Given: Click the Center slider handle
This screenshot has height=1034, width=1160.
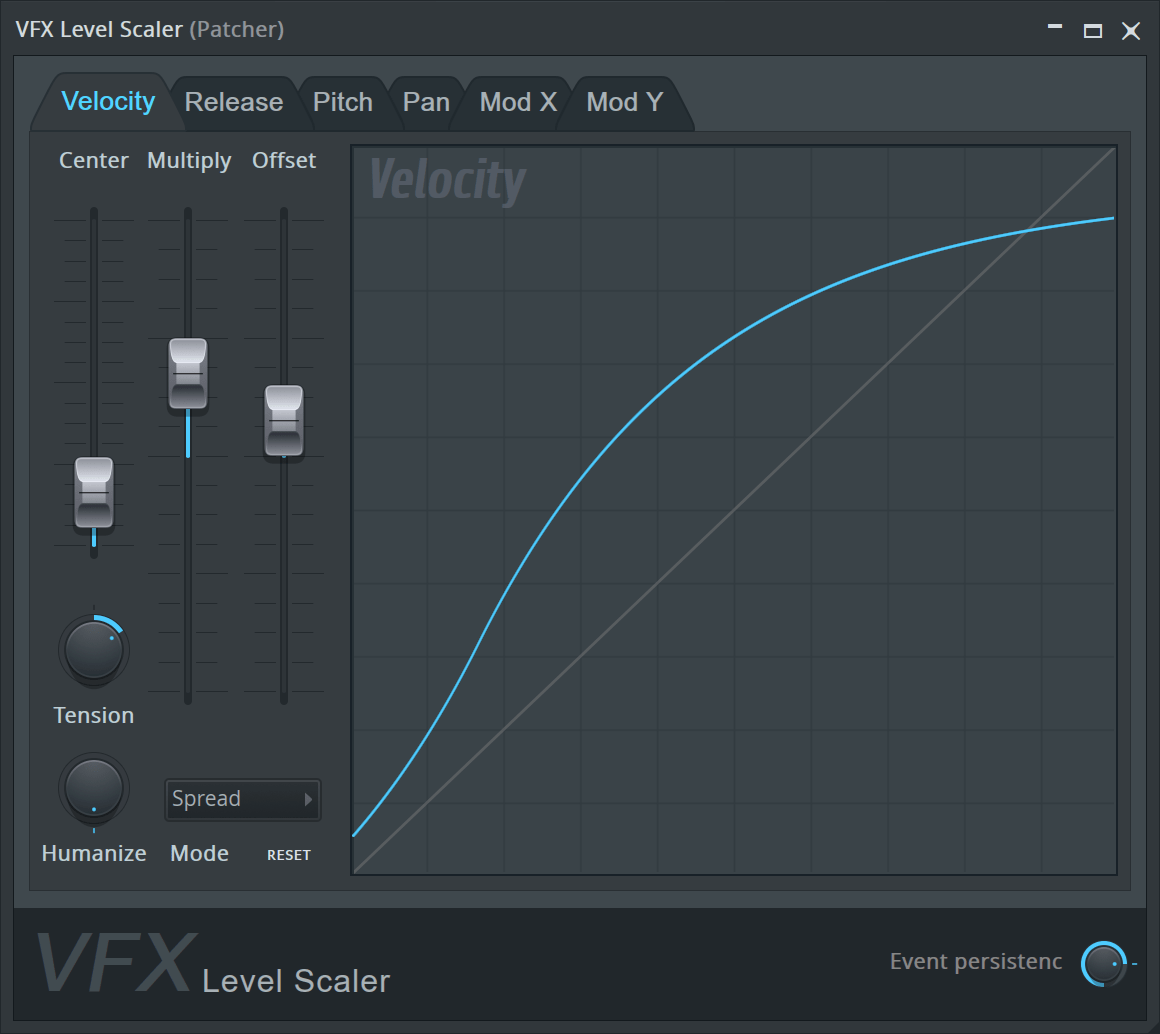Looking at the screenshot, I should pyautogui.click(x=94, y=493).
